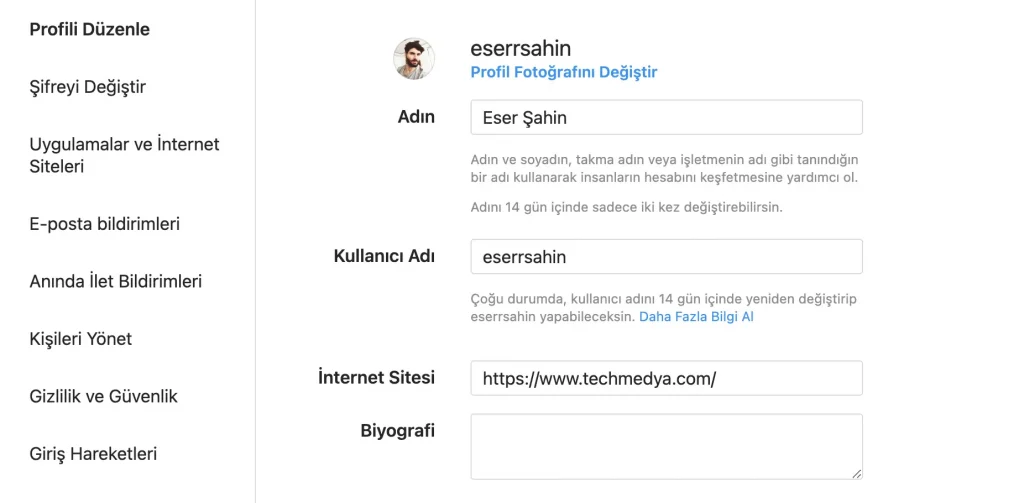Click the İnternet Sitesi URL field
Viewport: 1024px width, 503px height.
tap(666, 378)
